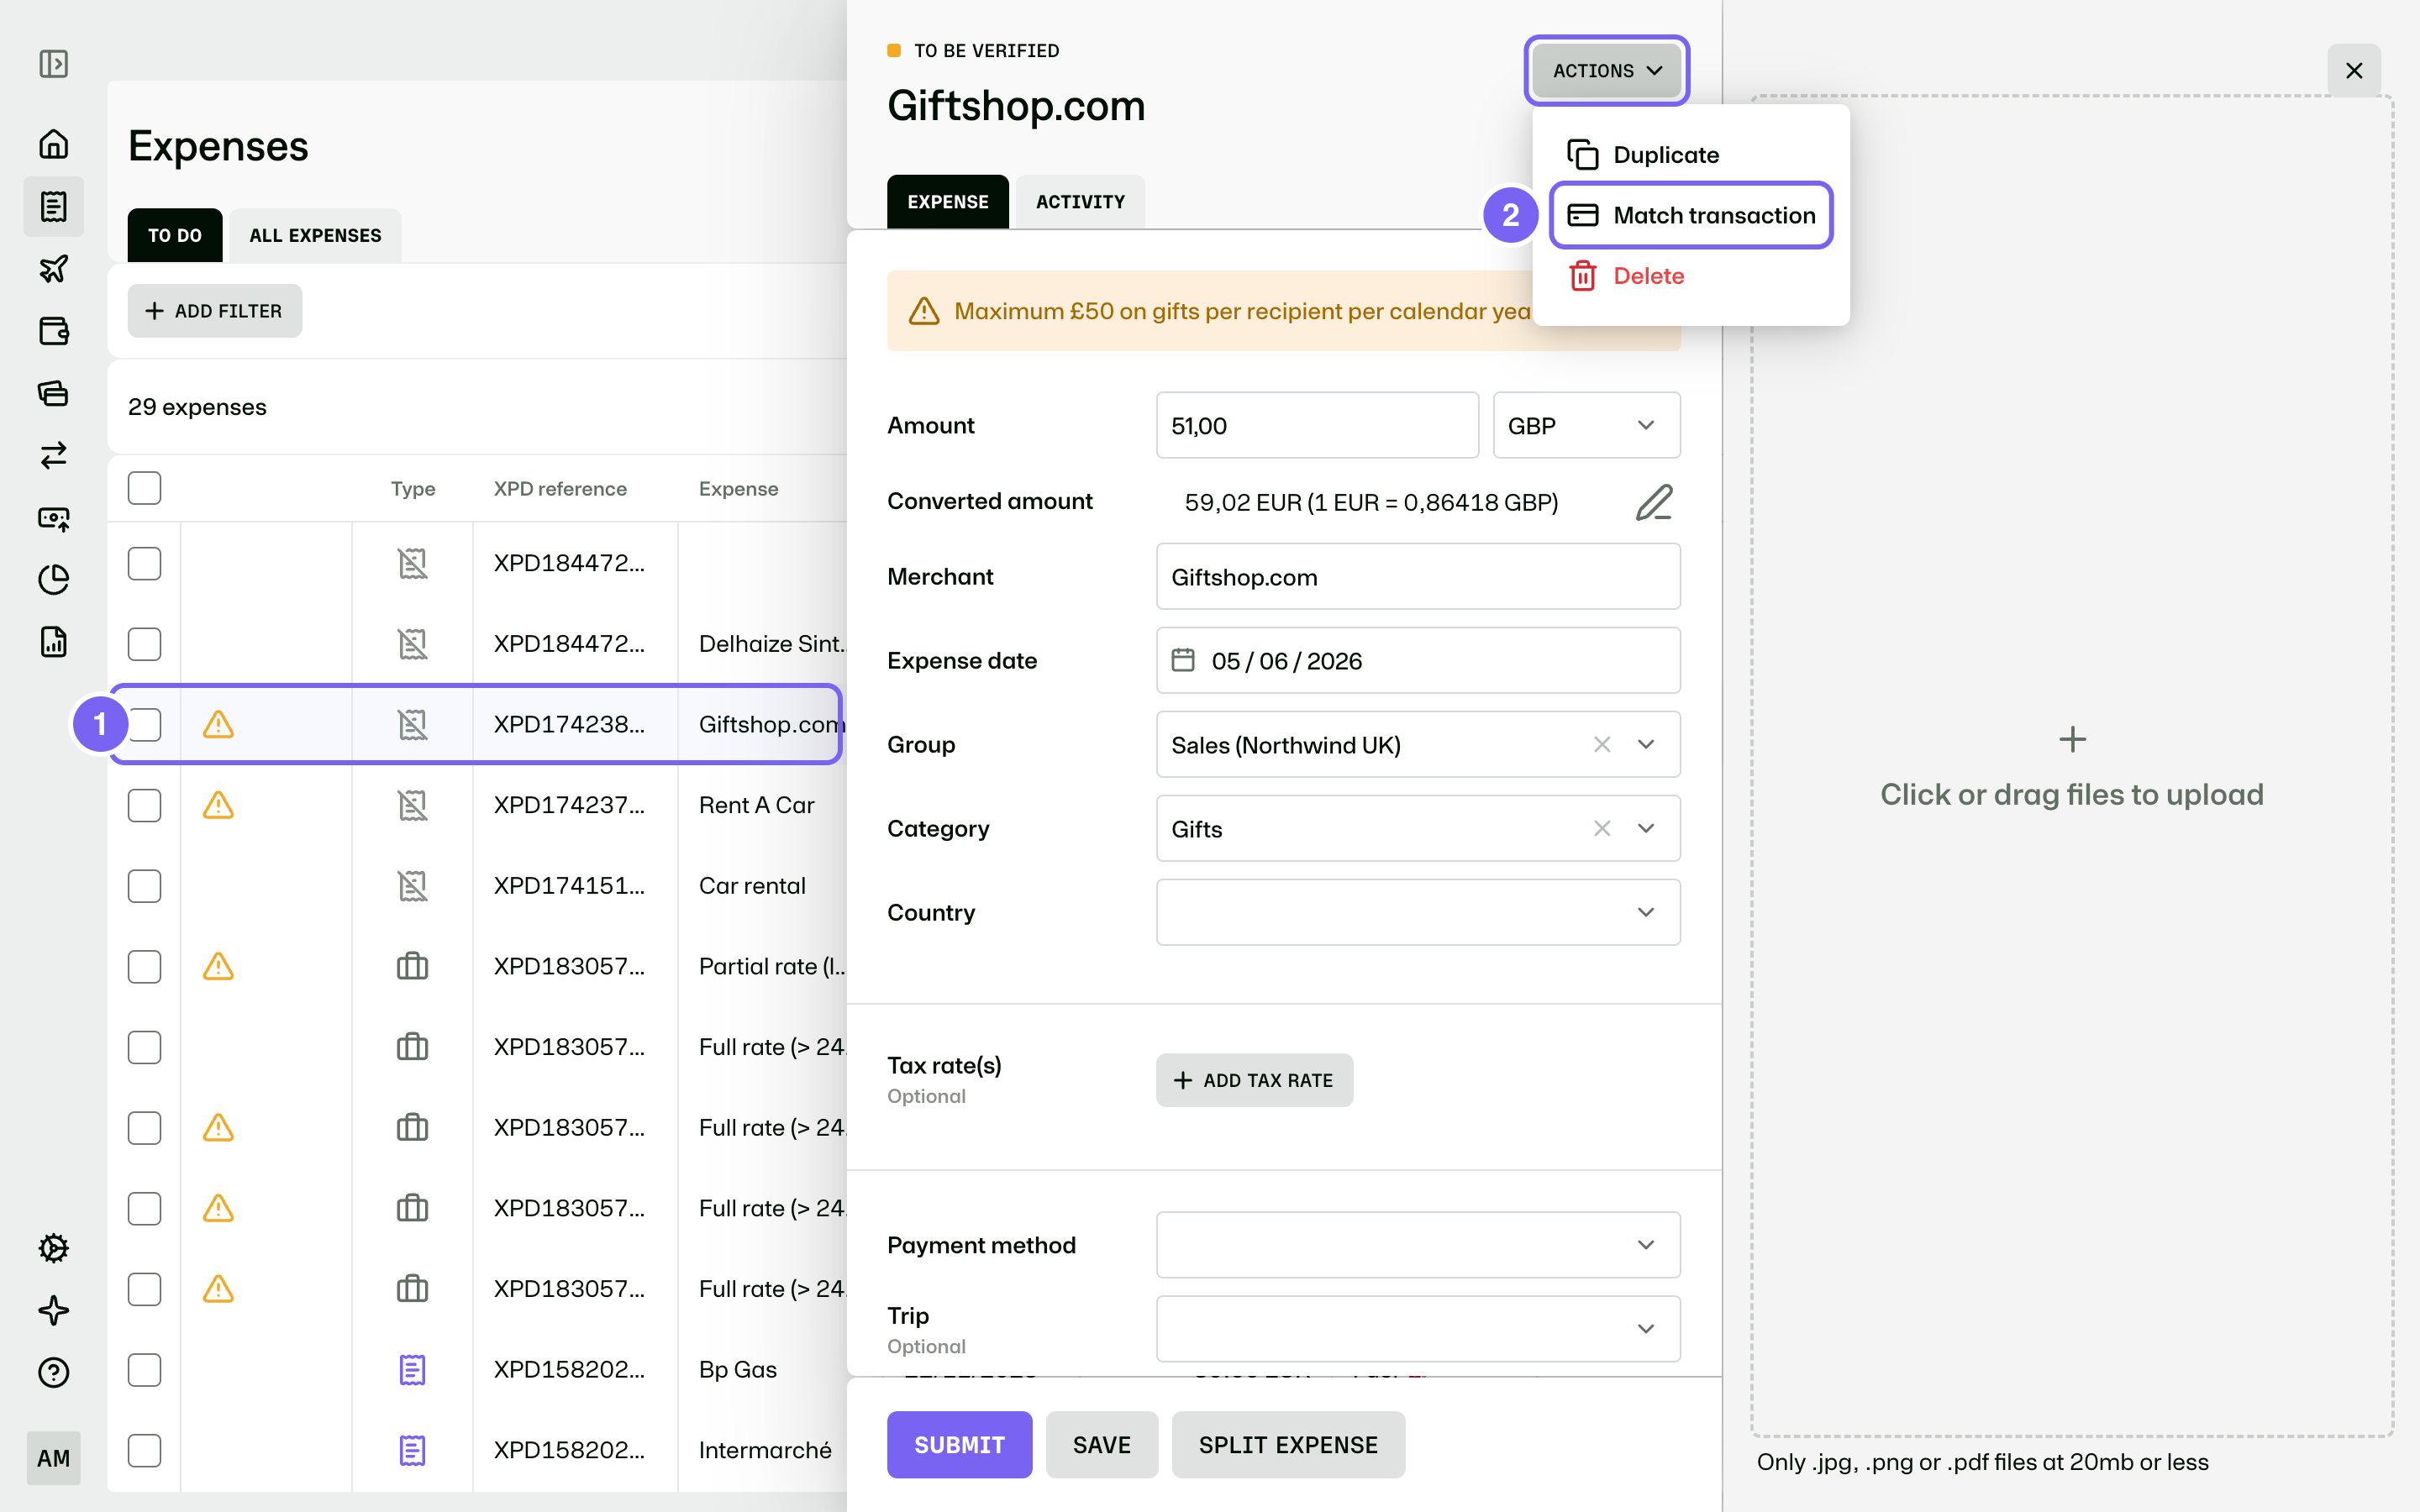Check the Rent A Car row checkbox
Screen dimensions: 2420x1512
click(144, 805)
